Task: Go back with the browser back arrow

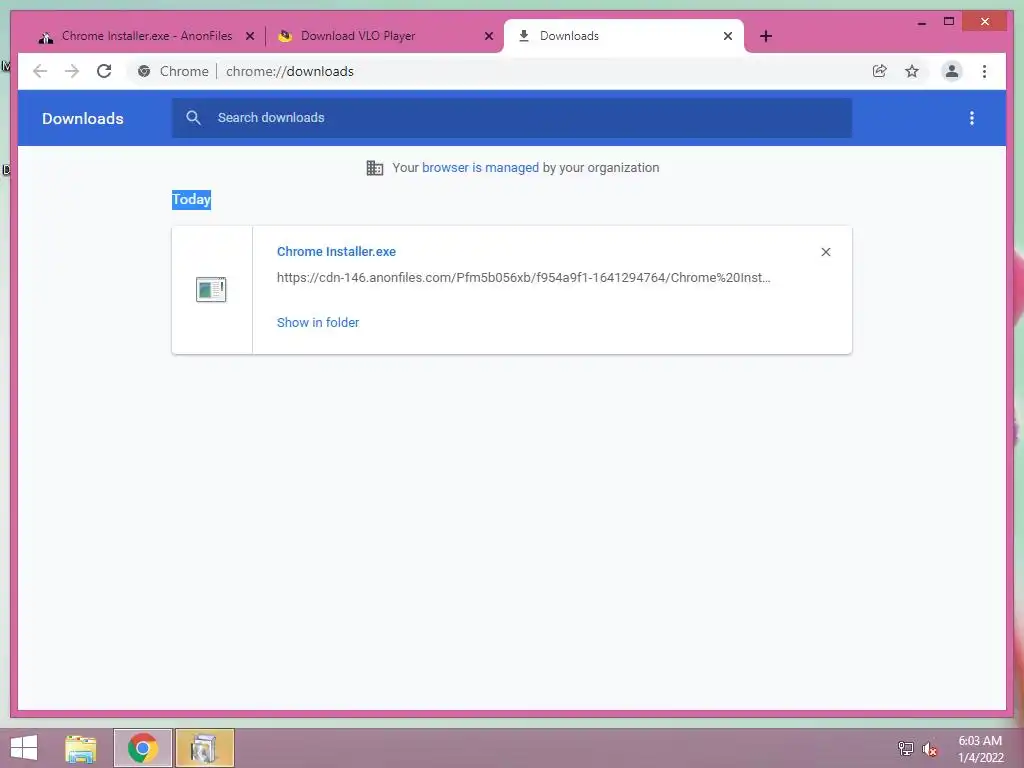Action: point(40,71)
